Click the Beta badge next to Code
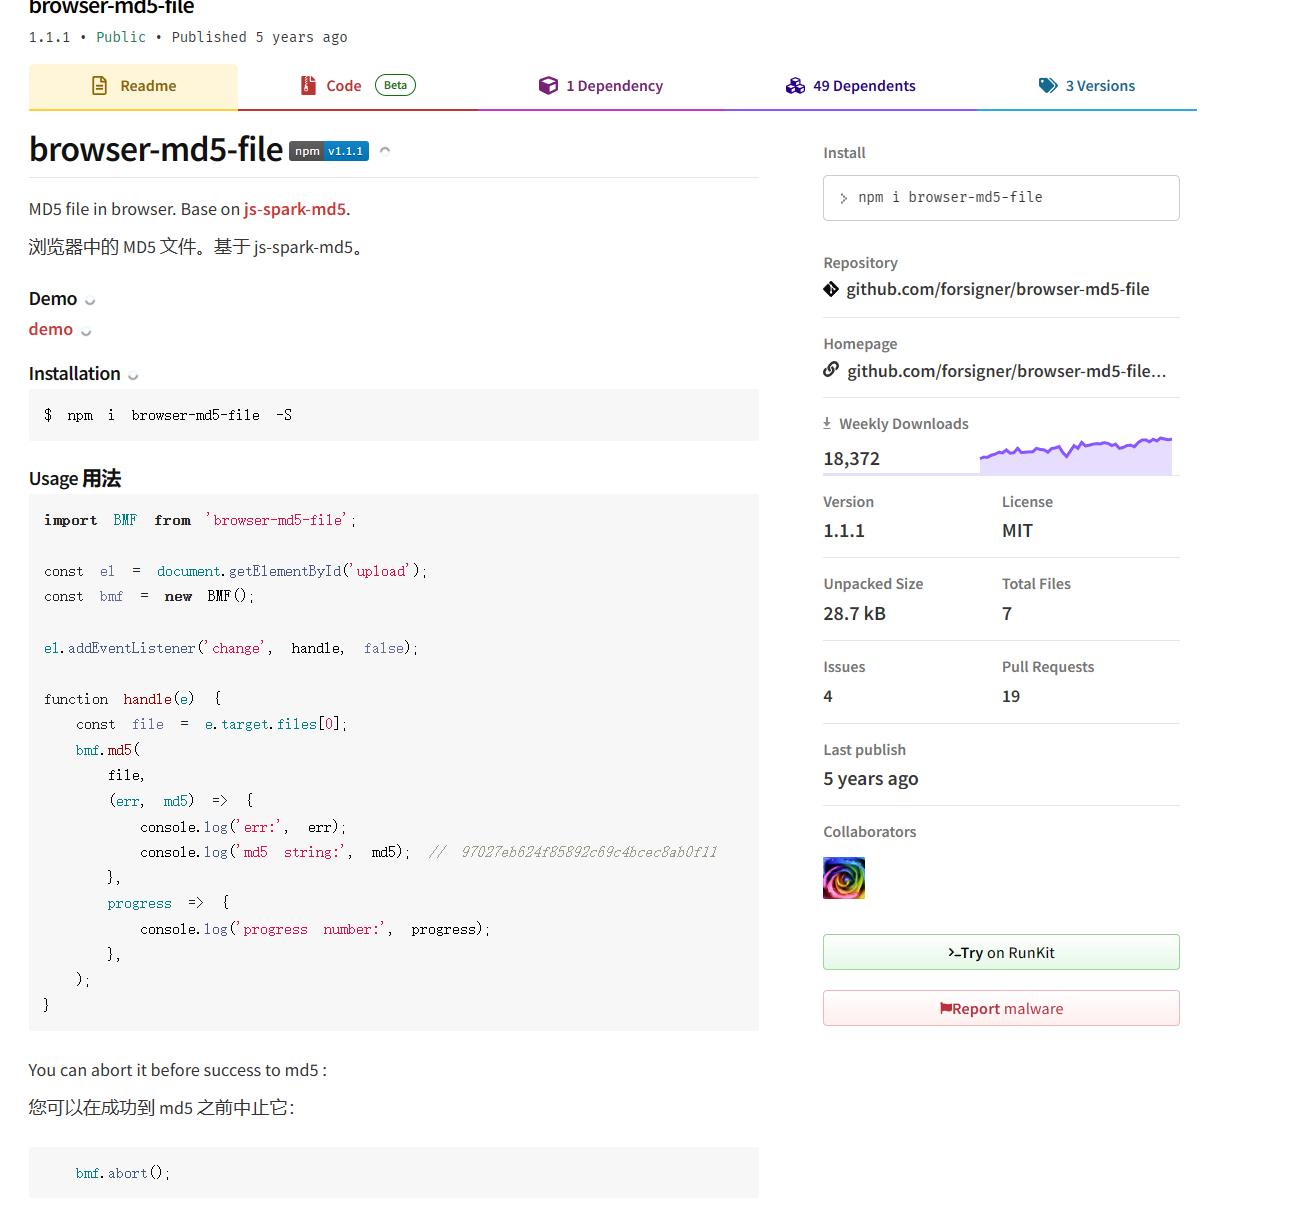Screen dimensions: 1300x1219 pyautogui.click(x=395, y=85)
